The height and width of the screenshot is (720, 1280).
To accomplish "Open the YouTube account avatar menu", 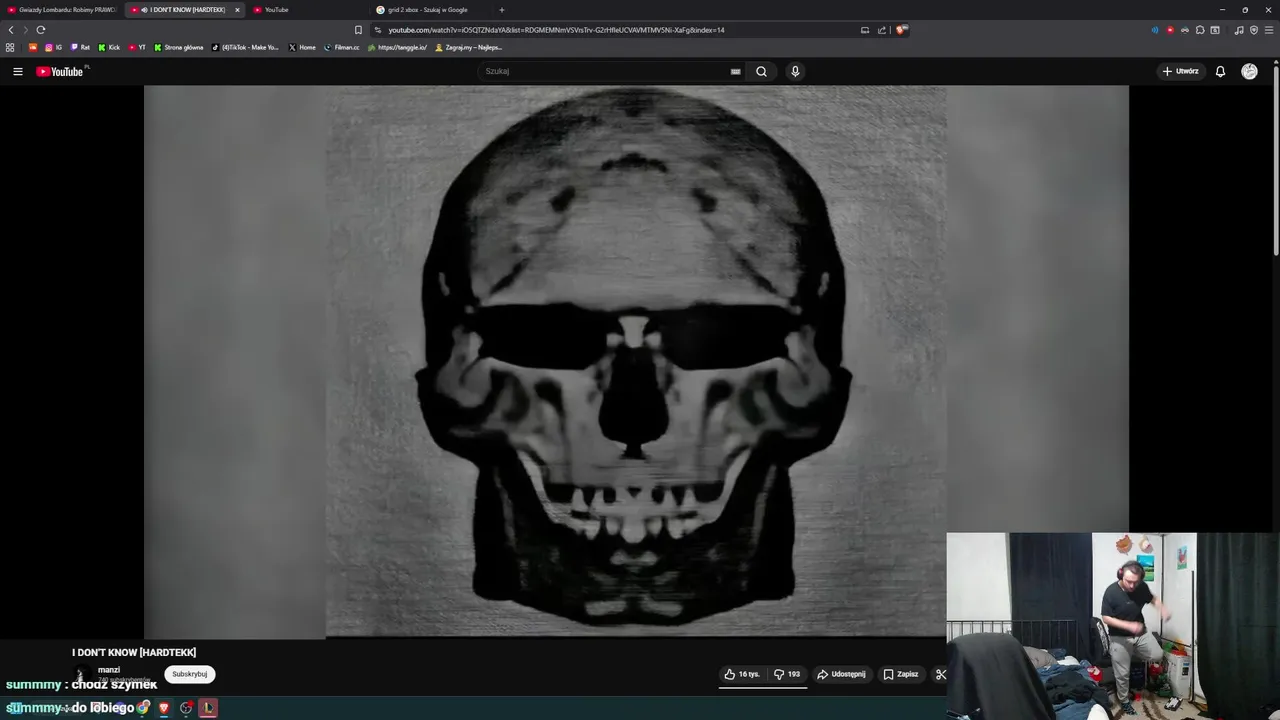I will [1249, 71].
